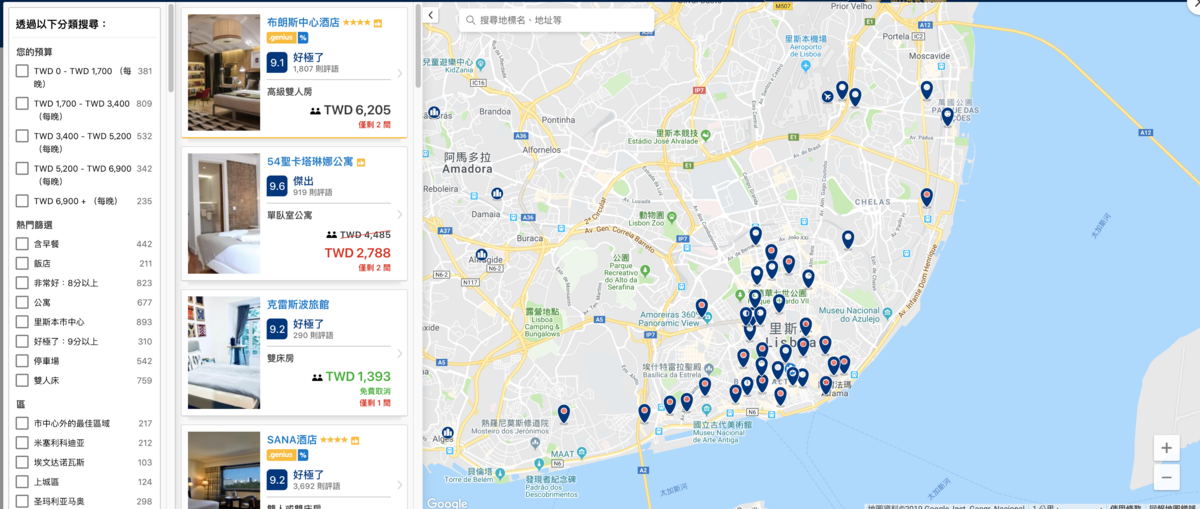Screen dimensions: 1200x509
Task: Click genius badge on SANA酒店 card
Action: pyautogui.click(x=280, y=455)
